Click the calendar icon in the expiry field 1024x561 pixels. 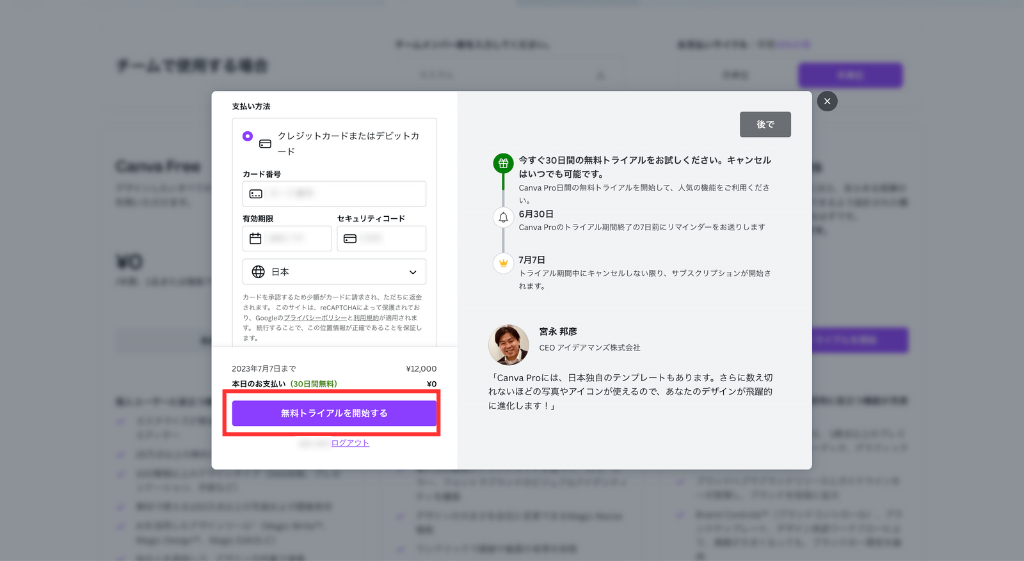click(x=255, y=238)
